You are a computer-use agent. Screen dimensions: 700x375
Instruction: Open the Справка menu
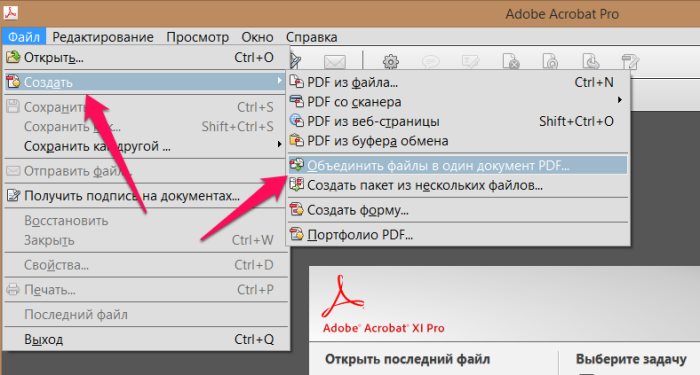coord(312,37)
